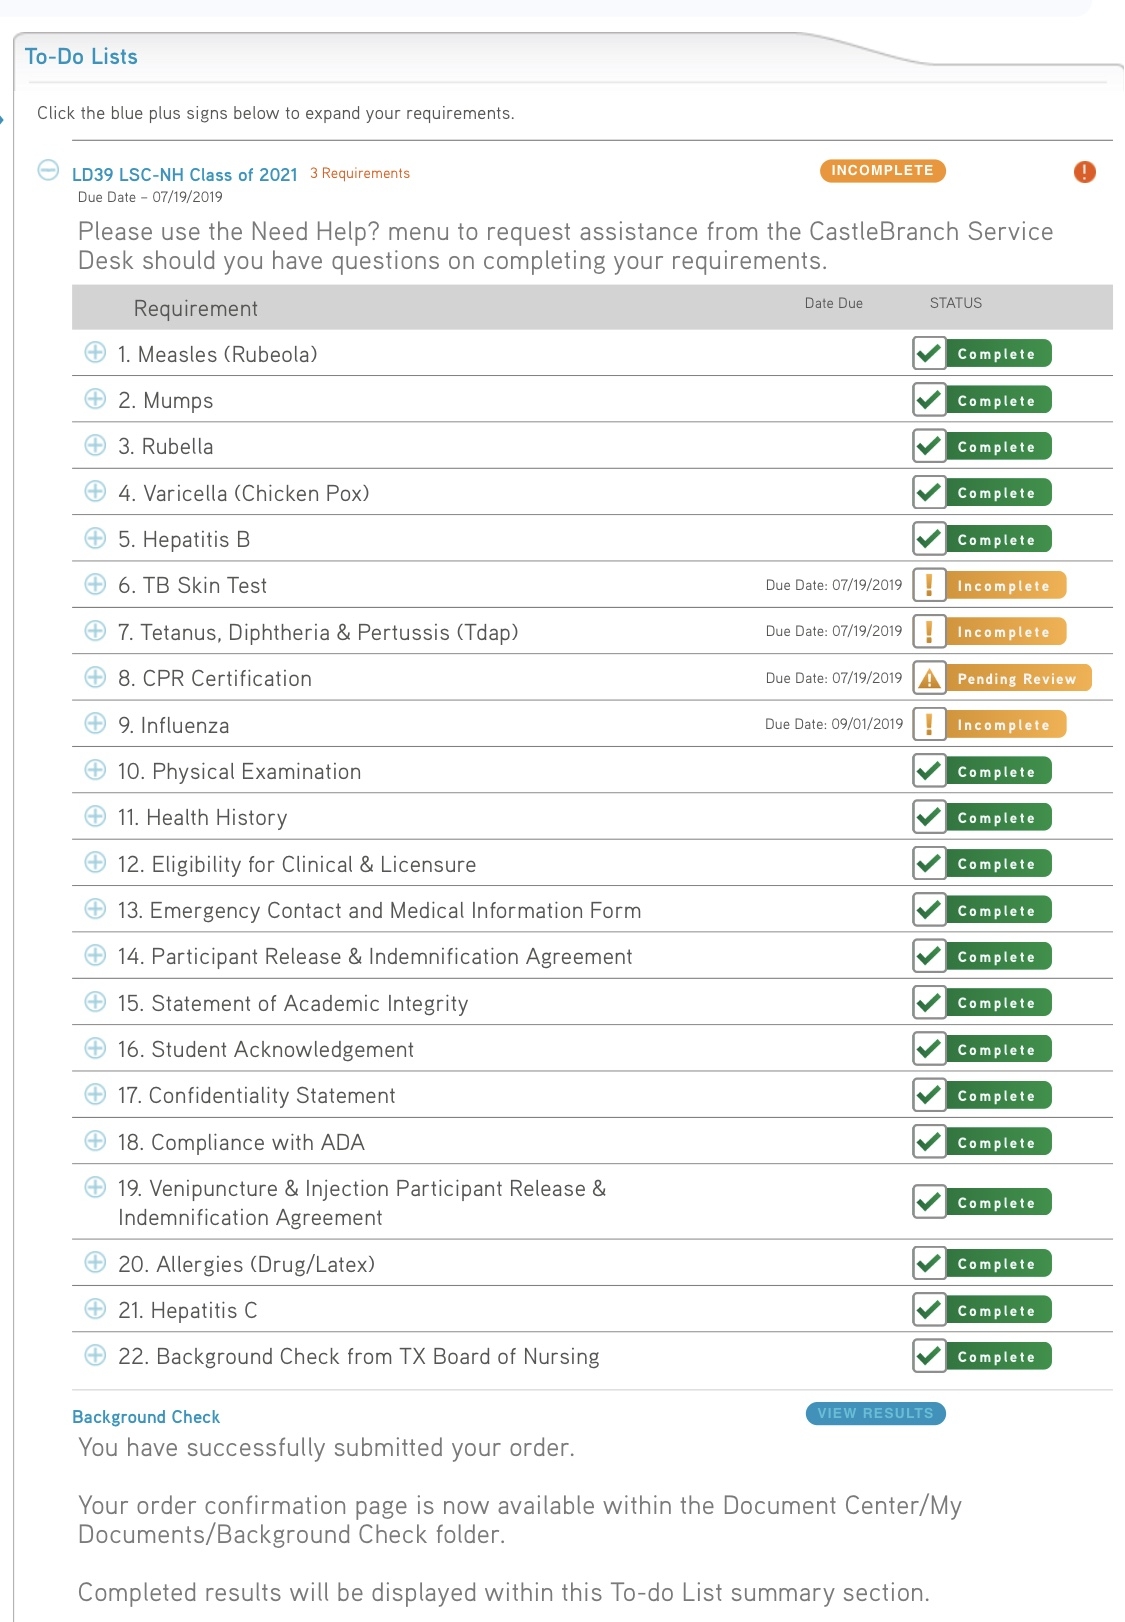The width and height of the screenshot is (1125, 1622).
Task: Click the green checkmark for Hepatitis C
Action: point(929,1310)
